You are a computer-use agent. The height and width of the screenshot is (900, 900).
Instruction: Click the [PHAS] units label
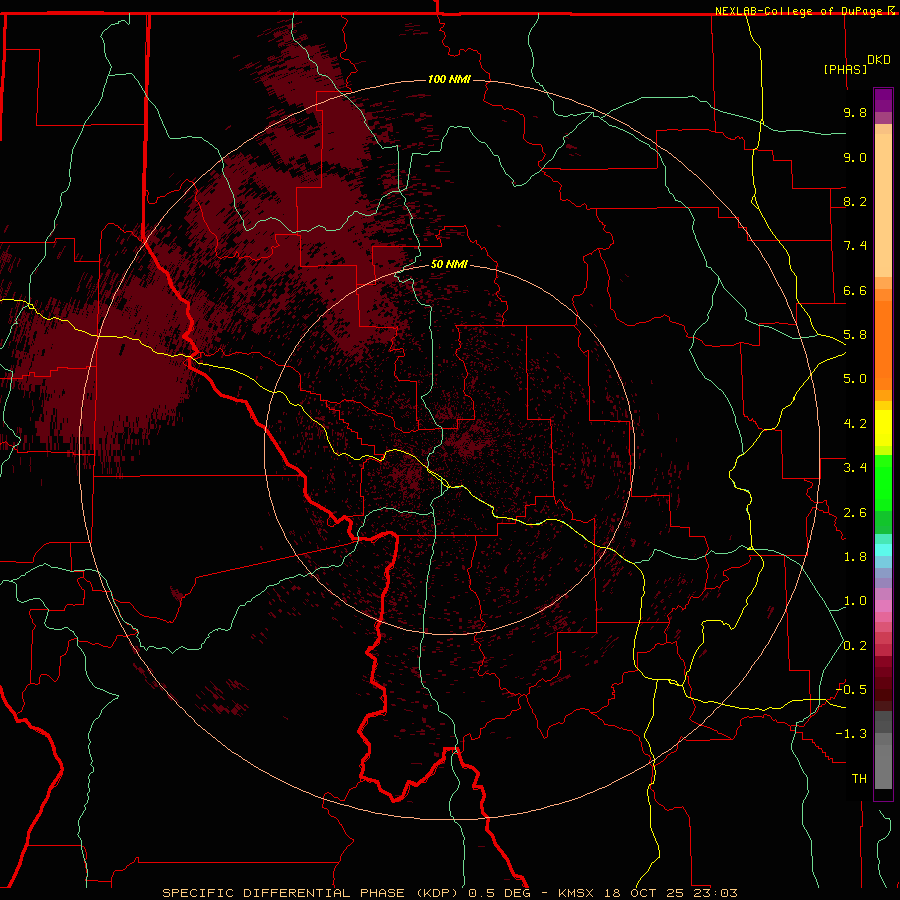click(845, 69)
